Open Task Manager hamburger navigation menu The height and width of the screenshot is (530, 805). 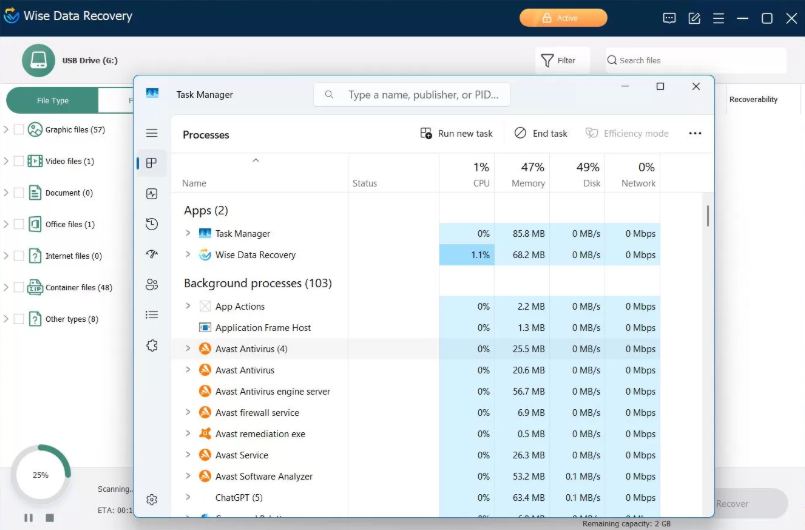[x=151, y=134]
